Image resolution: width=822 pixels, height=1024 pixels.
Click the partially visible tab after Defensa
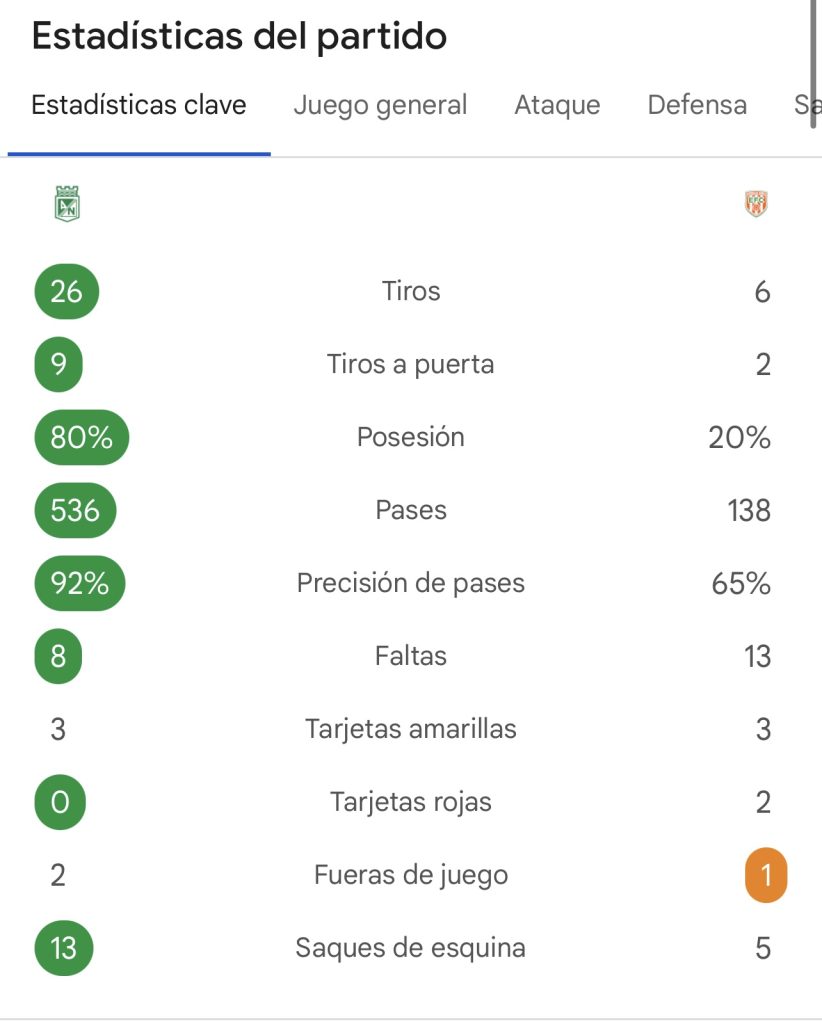tap(807, 105)
